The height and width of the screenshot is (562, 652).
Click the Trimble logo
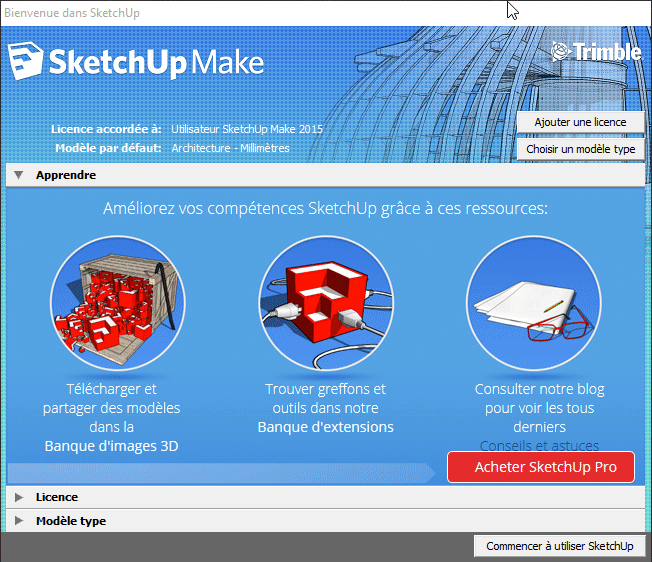(596, 52)
